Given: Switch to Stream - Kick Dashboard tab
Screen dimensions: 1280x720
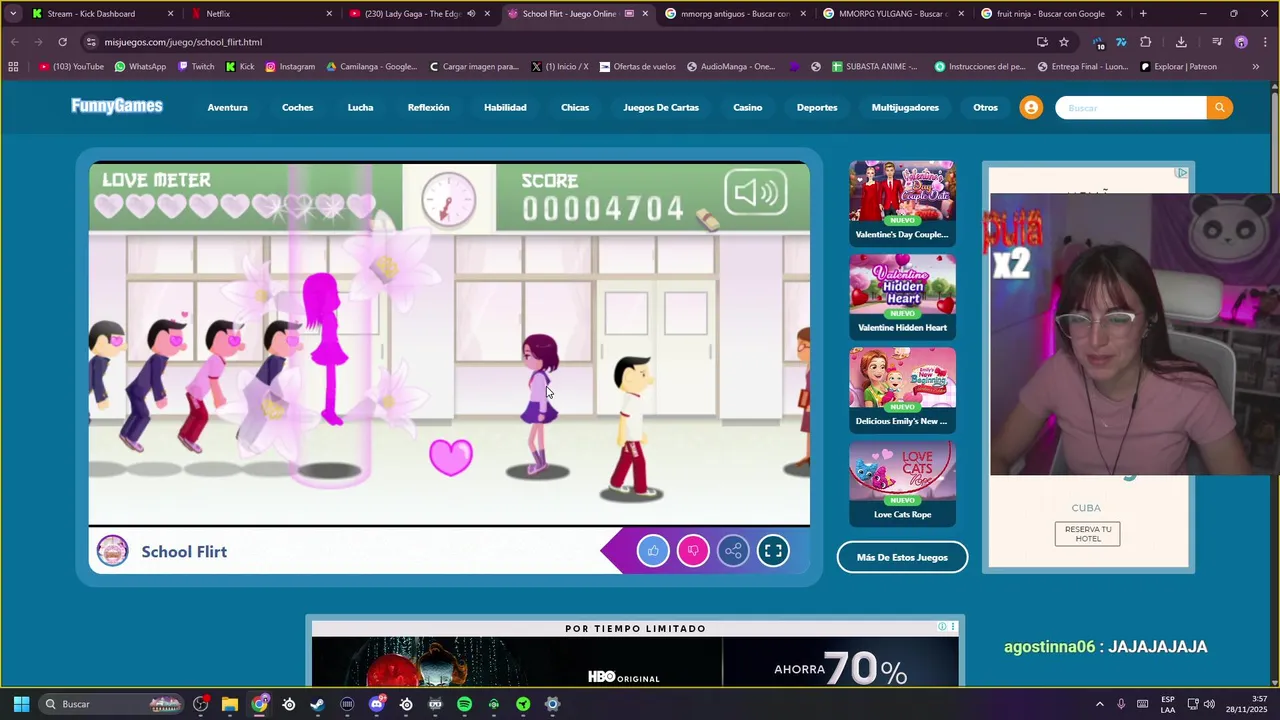Looking at the screenshot, I should 103,14.
